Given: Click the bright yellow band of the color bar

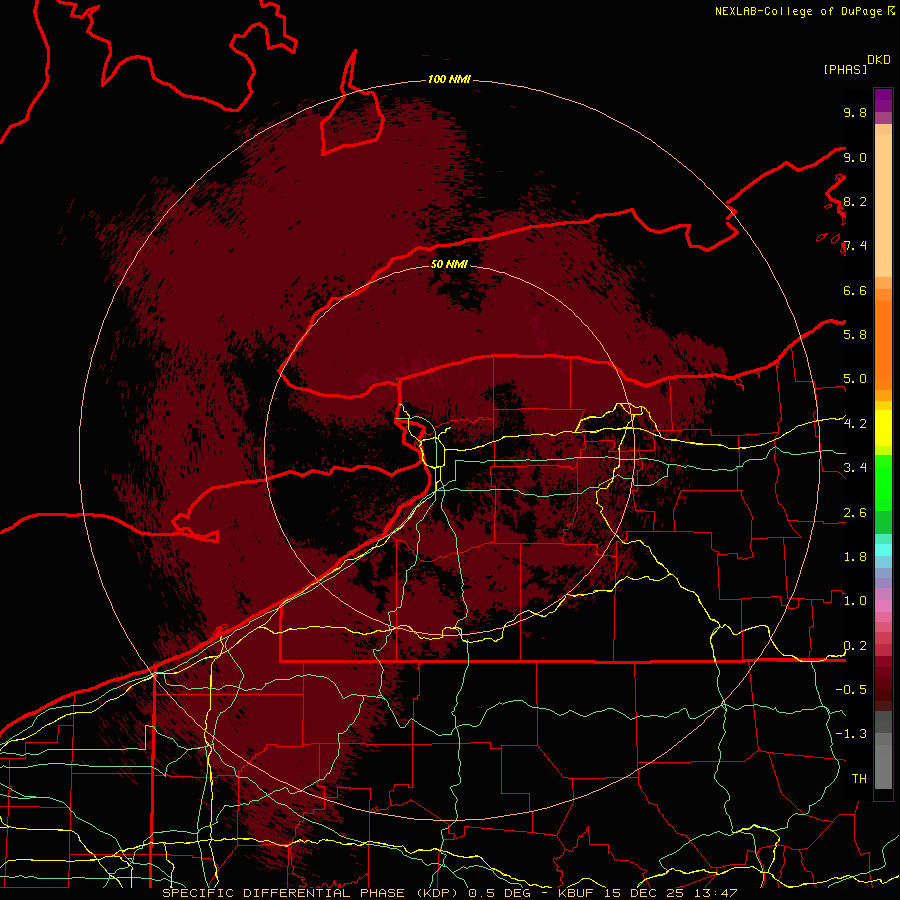Looking at the screenshot, I should pyautogui.click(x=883, y=428).
